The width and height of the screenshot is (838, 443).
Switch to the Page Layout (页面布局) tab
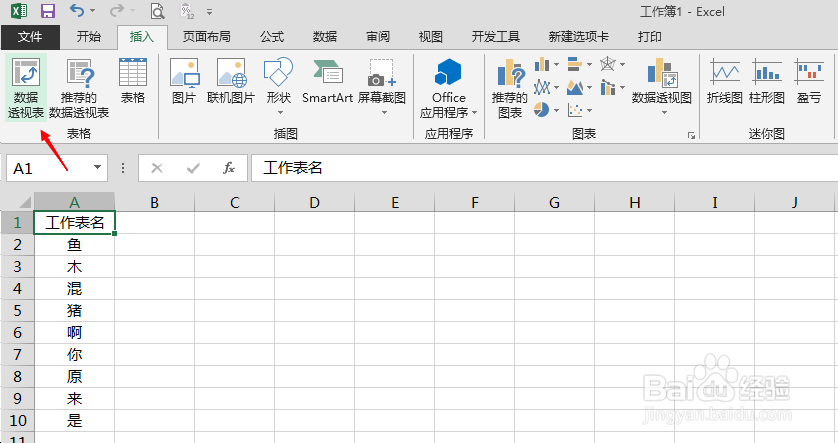206,37
